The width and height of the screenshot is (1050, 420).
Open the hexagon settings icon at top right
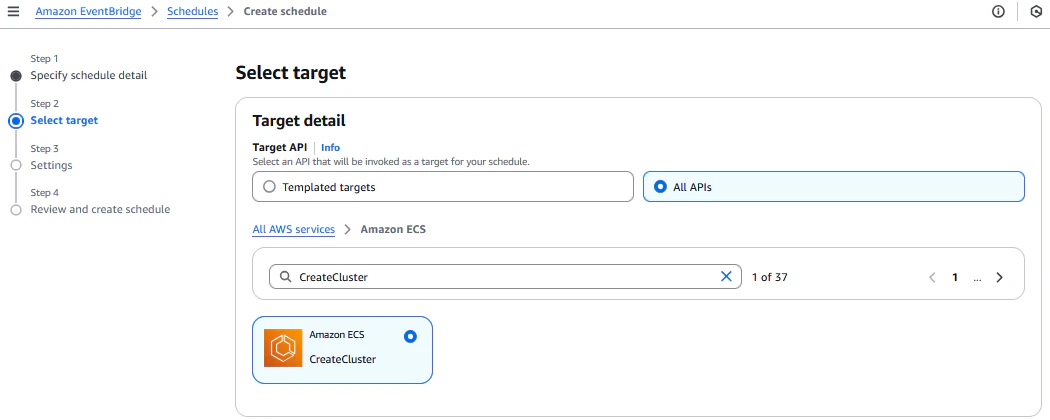pos(1035,11)
